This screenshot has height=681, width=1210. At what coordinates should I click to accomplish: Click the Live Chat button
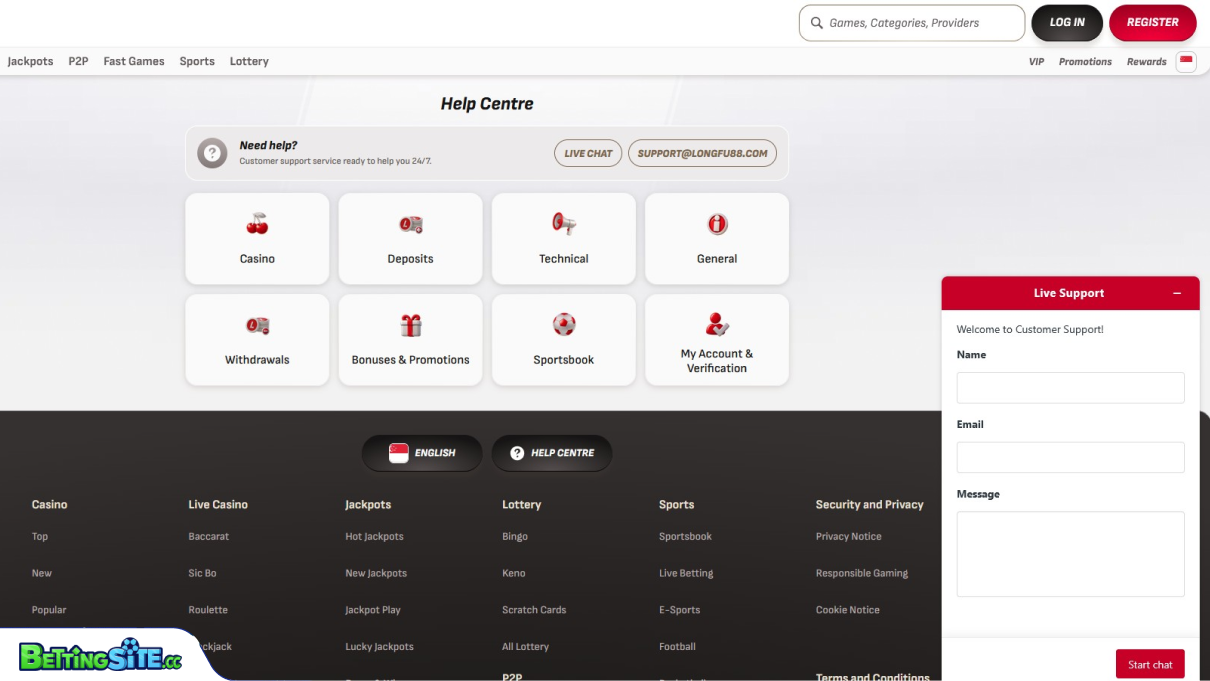coord(588,153)
